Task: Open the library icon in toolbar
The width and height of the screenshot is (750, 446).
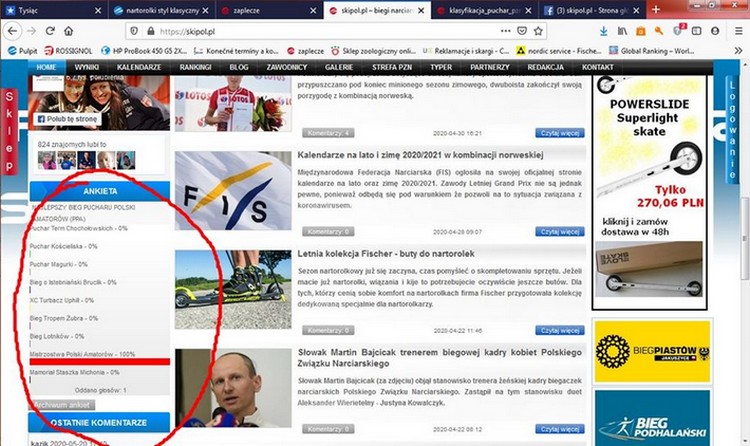Action: pyautogui.click(x=622, y=31)
